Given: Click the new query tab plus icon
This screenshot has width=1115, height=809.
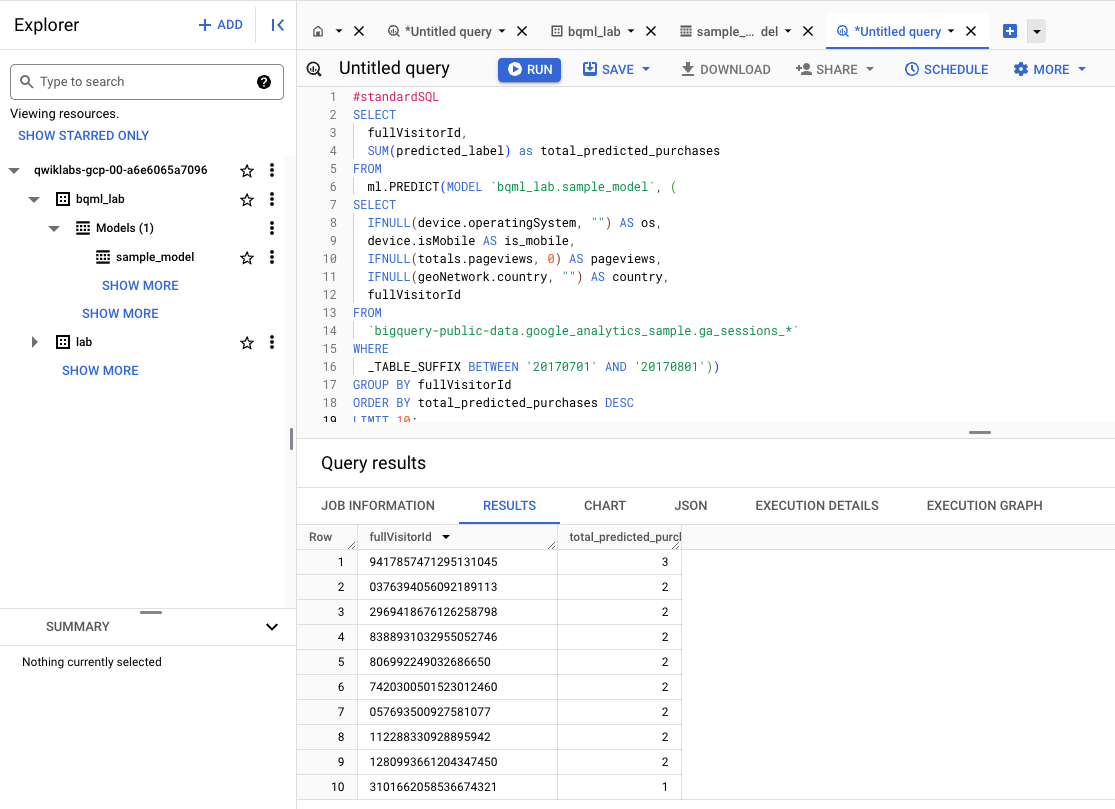Looking at the screenshot, I should [1010, 32].
